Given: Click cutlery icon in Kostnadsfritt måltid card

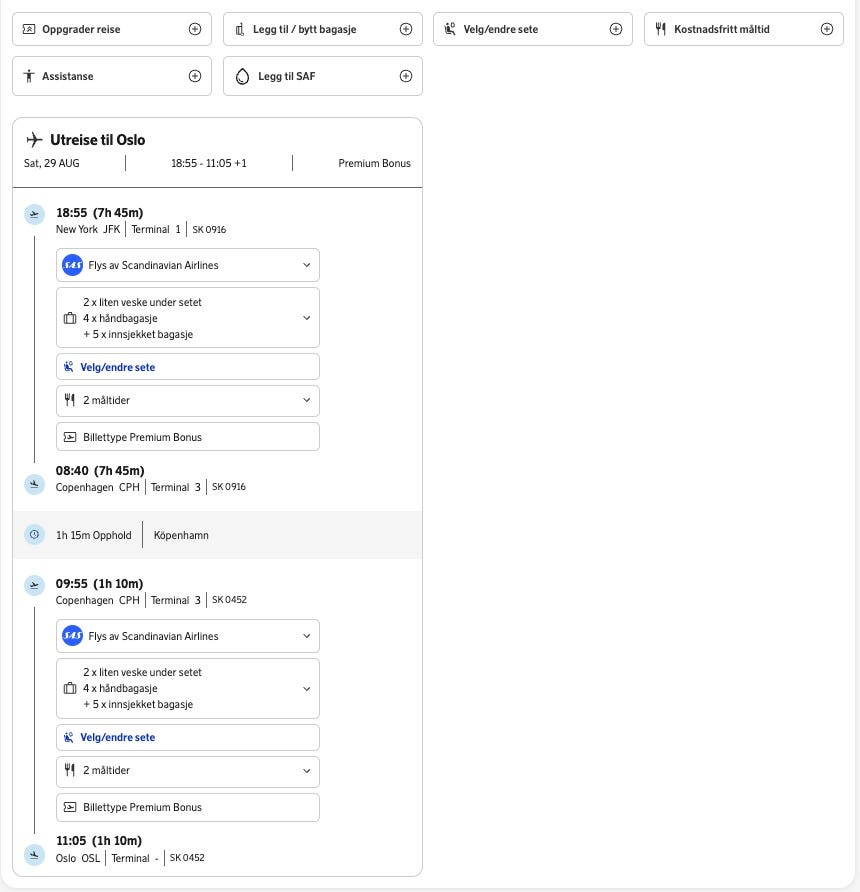Looking at the screenshot, I should tap(660, 29).
